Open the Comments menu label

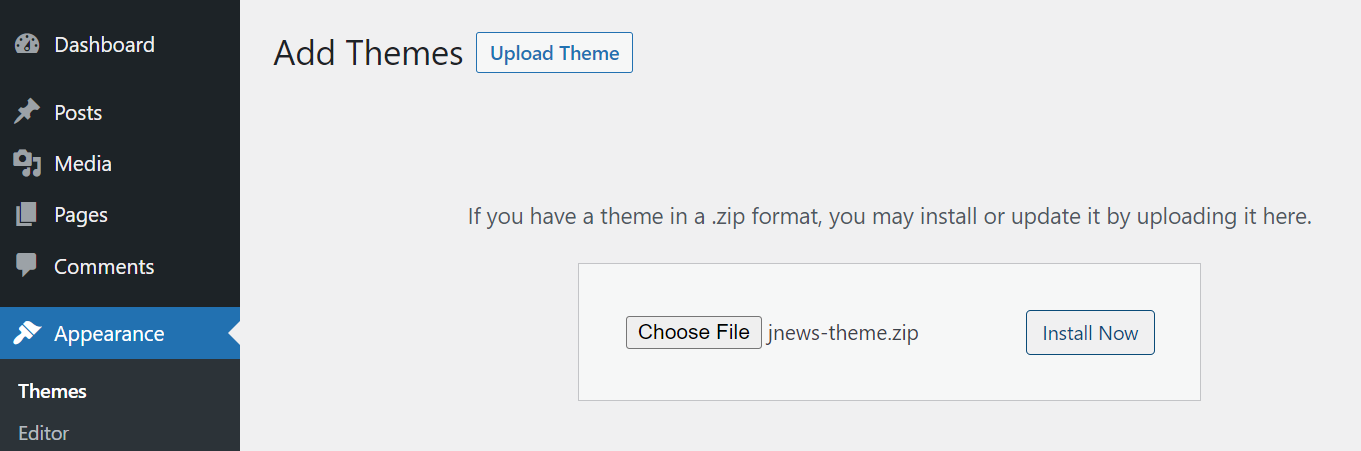click(x=104, y=267)
